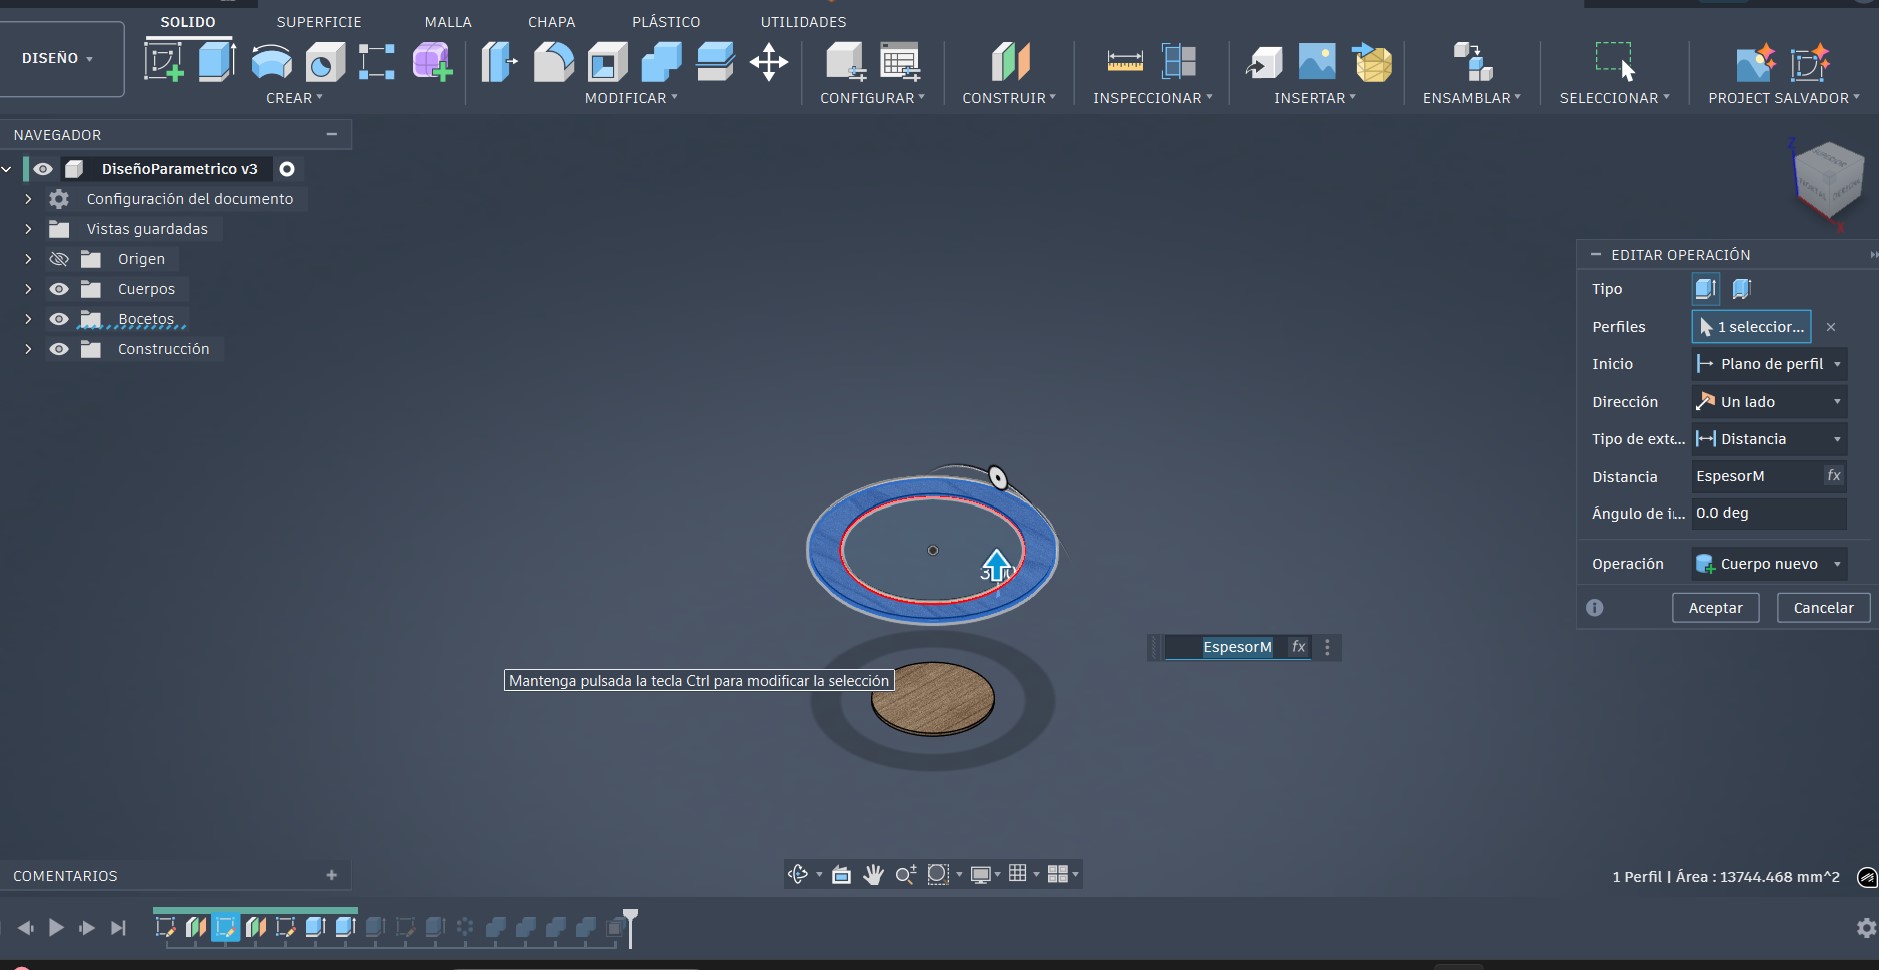
Task: Select the Revolve tool
Action: pos(272,61)
